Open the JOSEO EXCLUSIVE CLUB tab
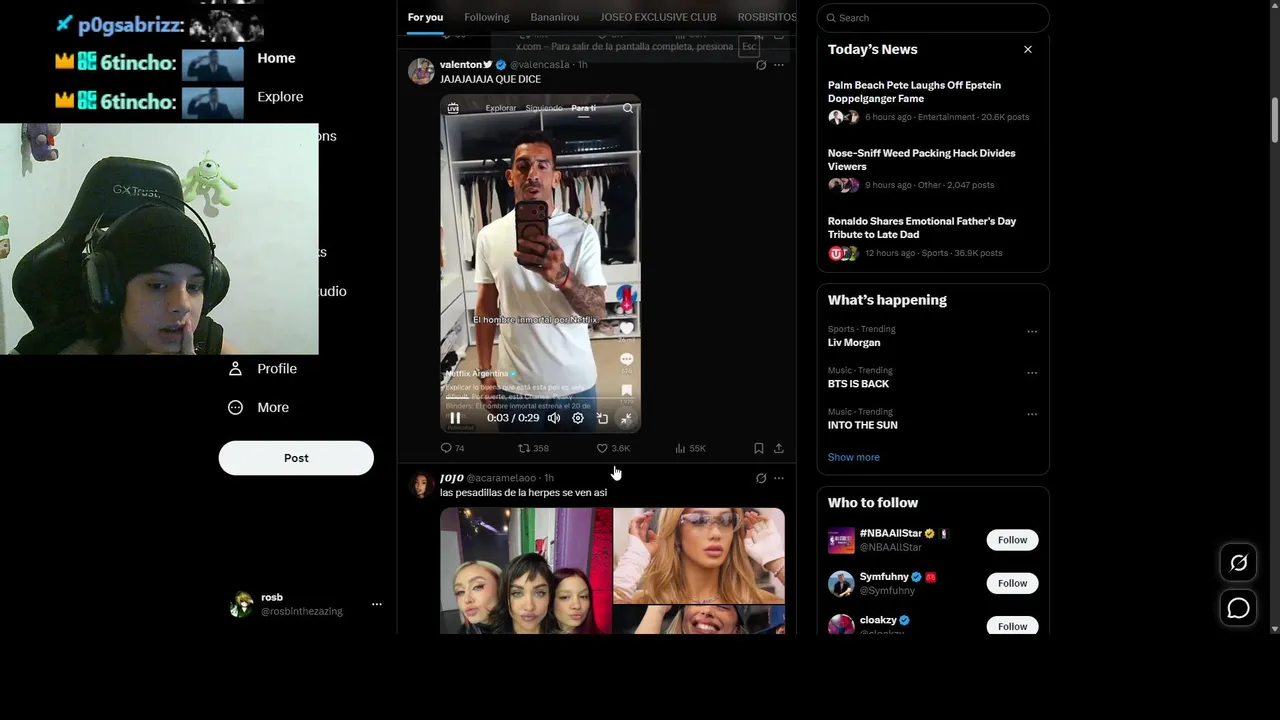 click(x=658, y=17)
